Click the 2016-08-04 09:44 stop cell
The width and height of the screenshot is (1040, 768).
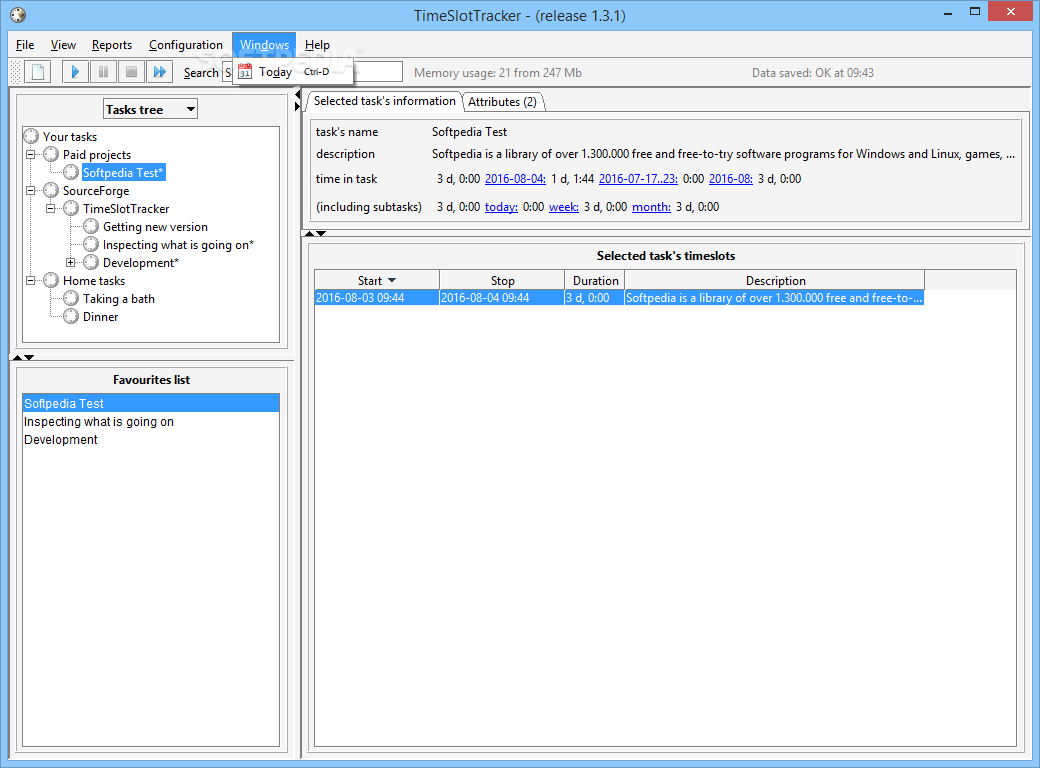pyautogui.click(x=502, y=298)
